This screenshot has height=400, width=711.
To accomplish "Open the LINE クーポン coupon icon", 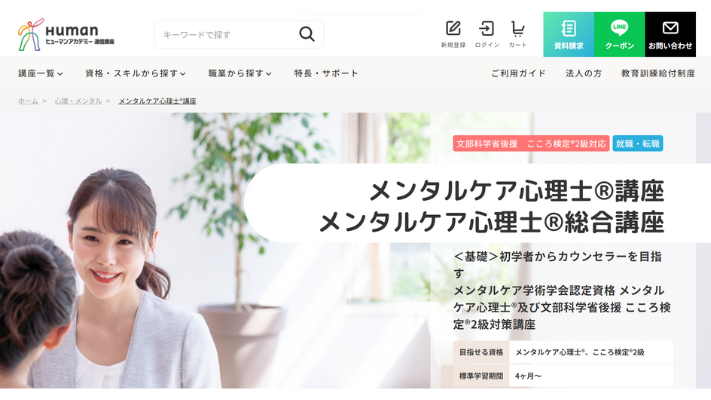I will (x=619, y=34).
